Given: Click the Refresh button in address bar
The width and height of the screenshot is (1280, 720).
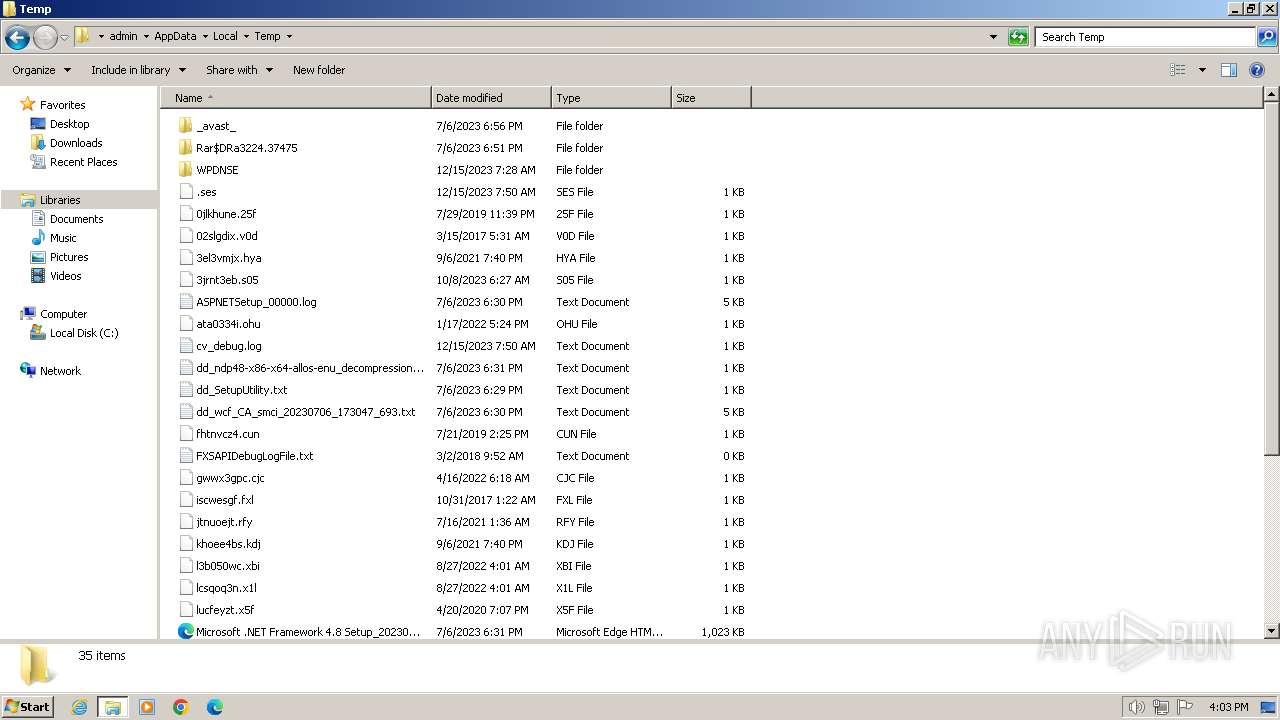Looking at the screenshot, I should [1018, 37].
